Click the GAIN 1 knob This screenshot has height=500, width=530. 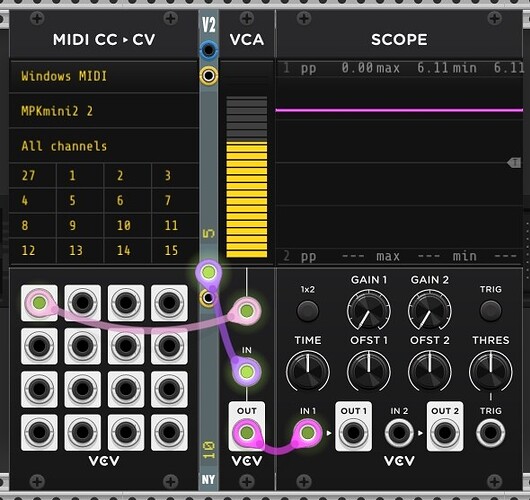368,310
